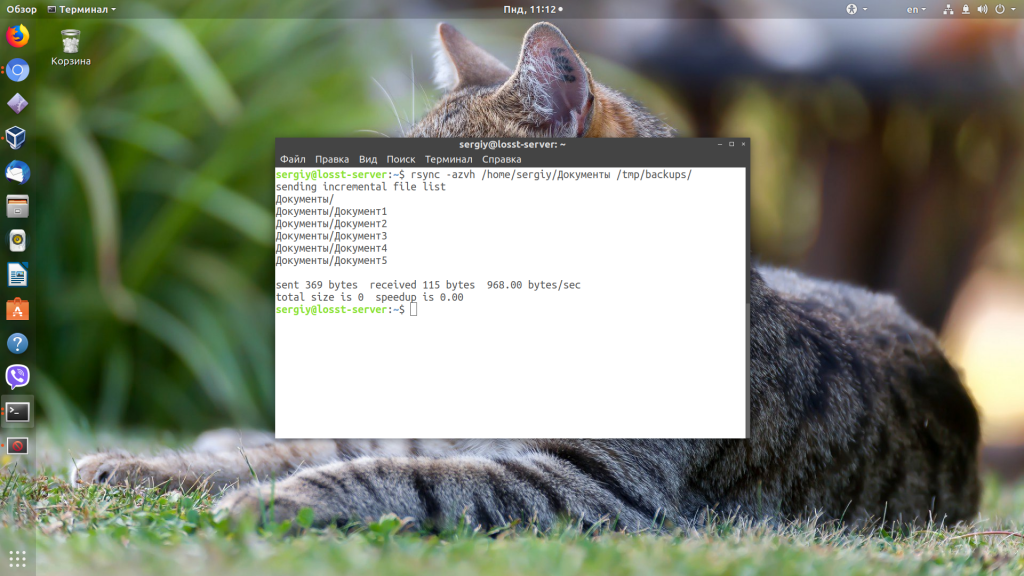
Task: Open the Справка menu in terminal
Action: (501, 159)
